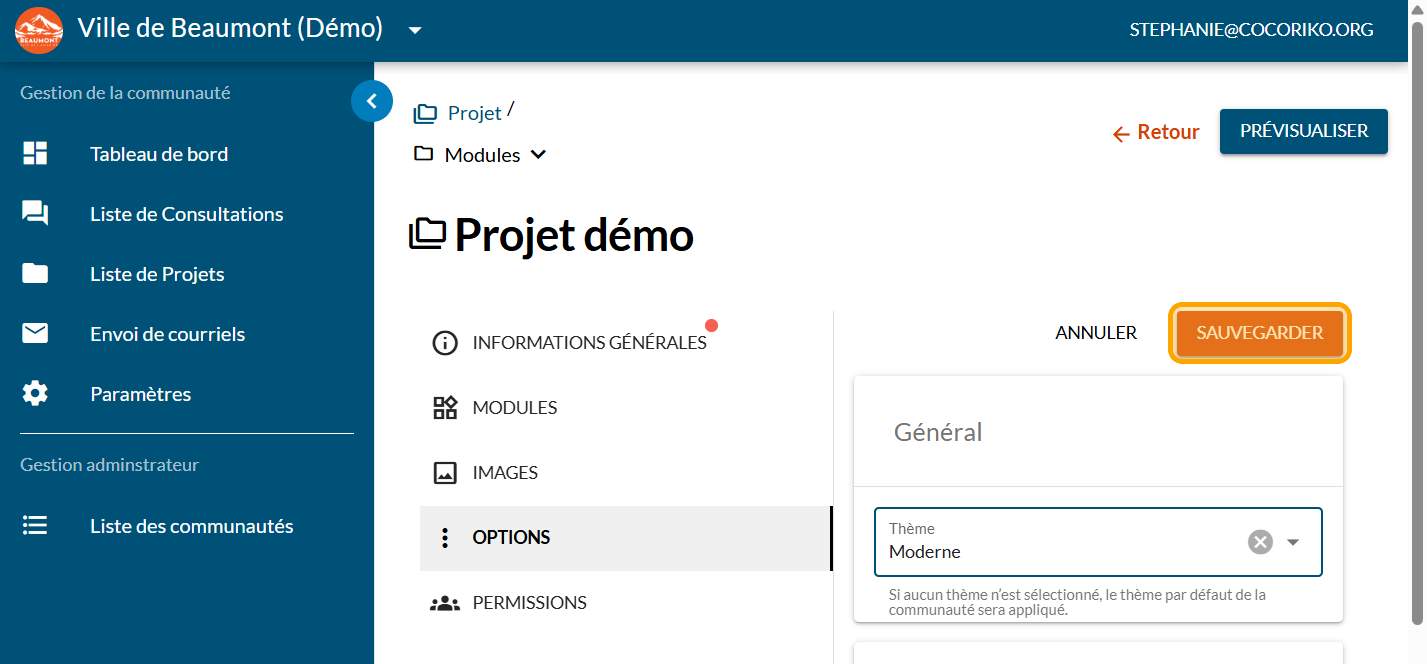The width and height of the screenshot is (1427, 664).
Task: Select the Images tab
Action: pyautogui.click(x=504, y=473)
